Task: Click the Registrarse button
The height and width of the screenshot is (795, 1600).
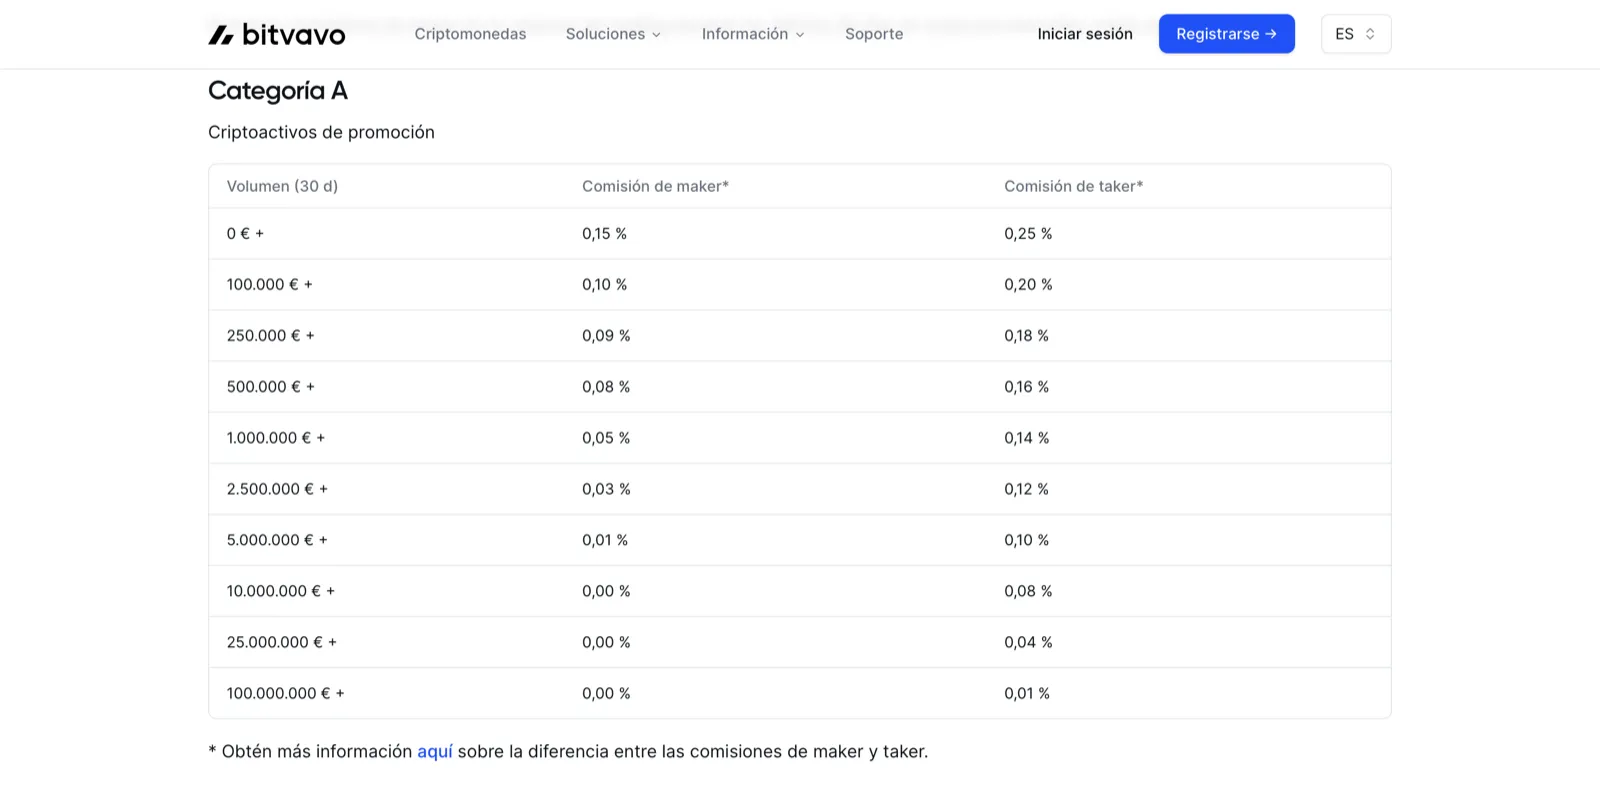Action: [1227, 34]
